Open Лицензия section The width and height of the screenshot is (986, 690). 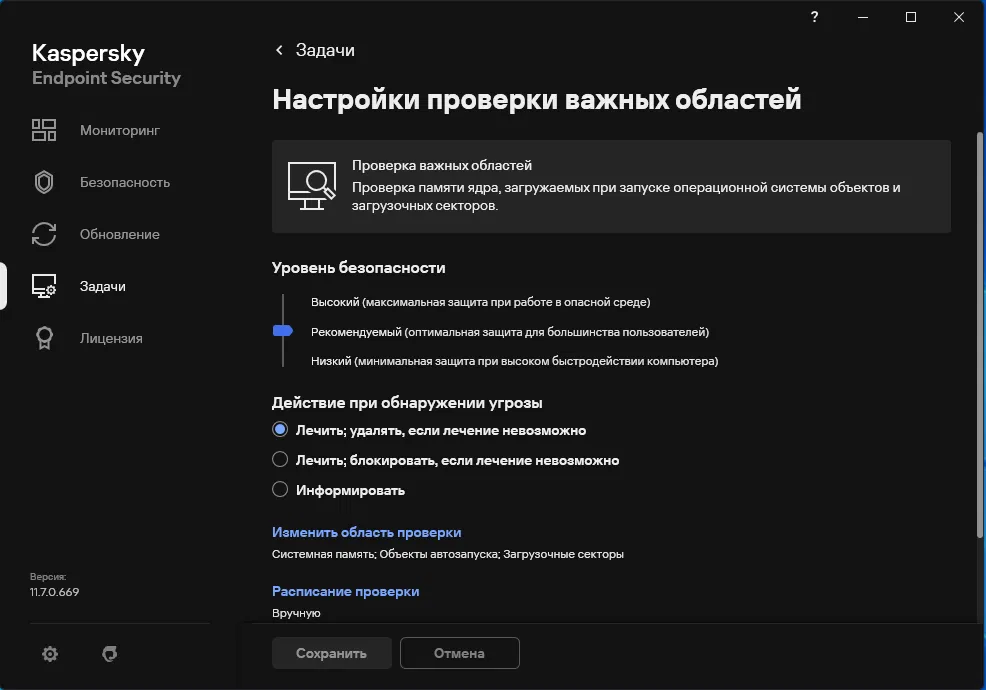point(111,338)
